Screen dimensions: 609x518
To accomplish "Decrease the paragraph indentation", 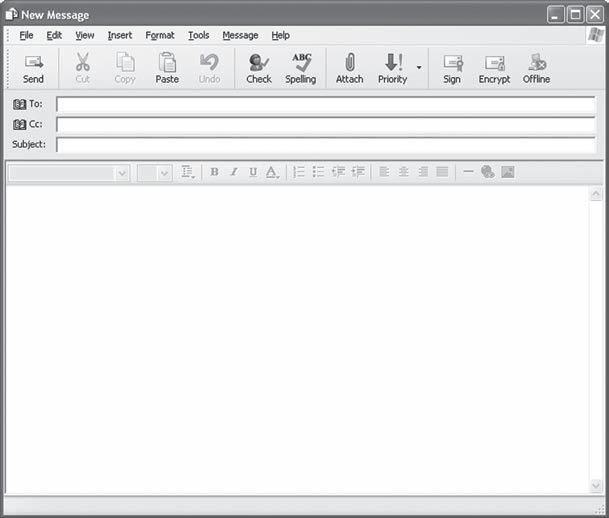I will pos(338,172).
